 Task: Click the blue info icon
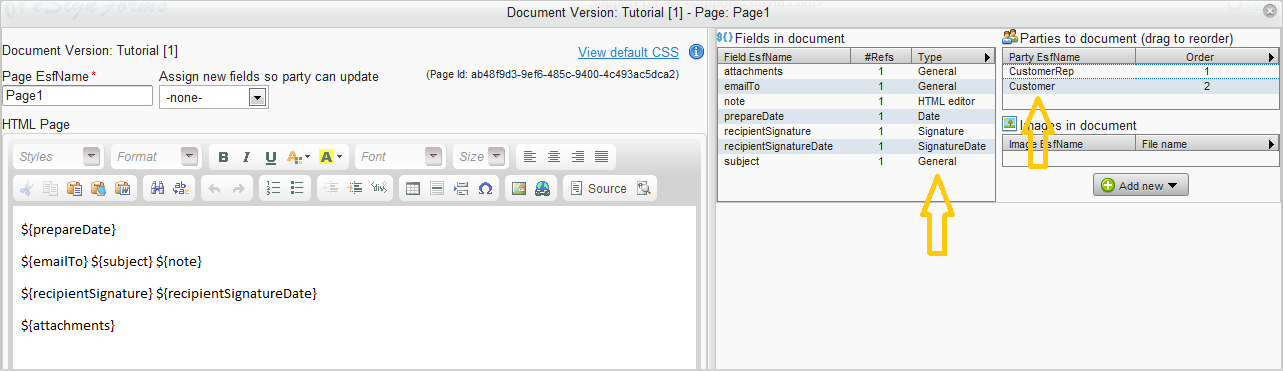(697, 52)
